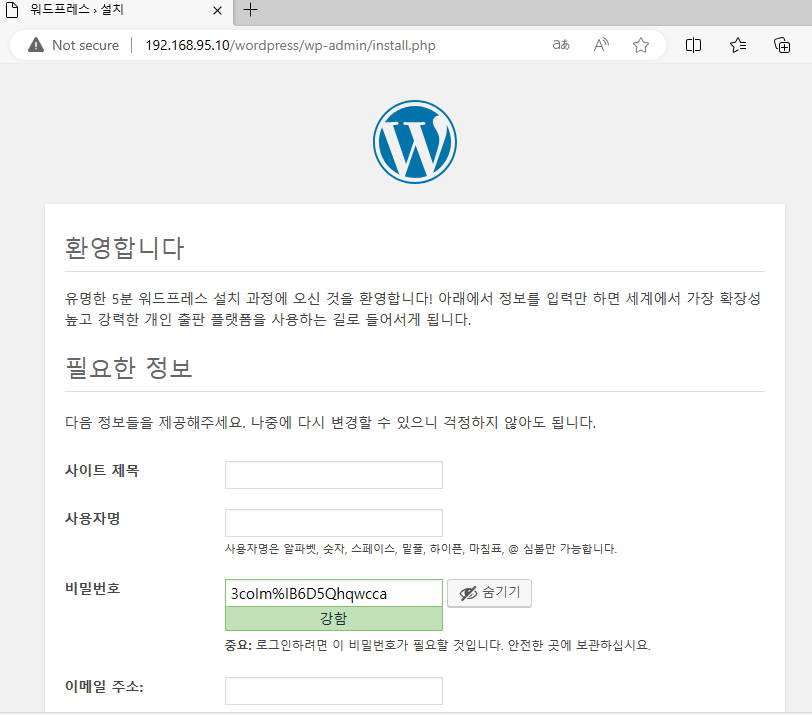Open the translate page icon
Viewport: 812px width, 715px height.
click(x=561, y=45)
